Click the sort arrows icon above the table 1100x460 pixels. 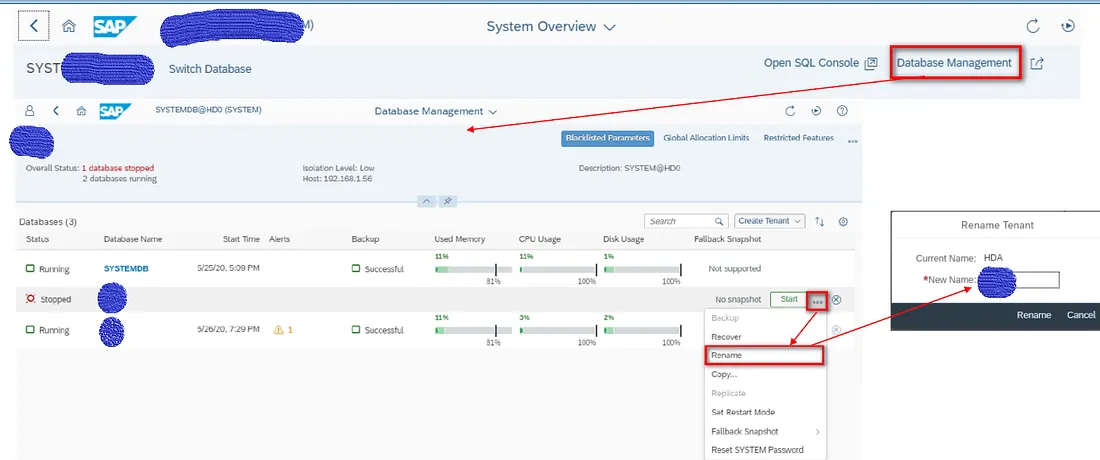pos(819,221)
